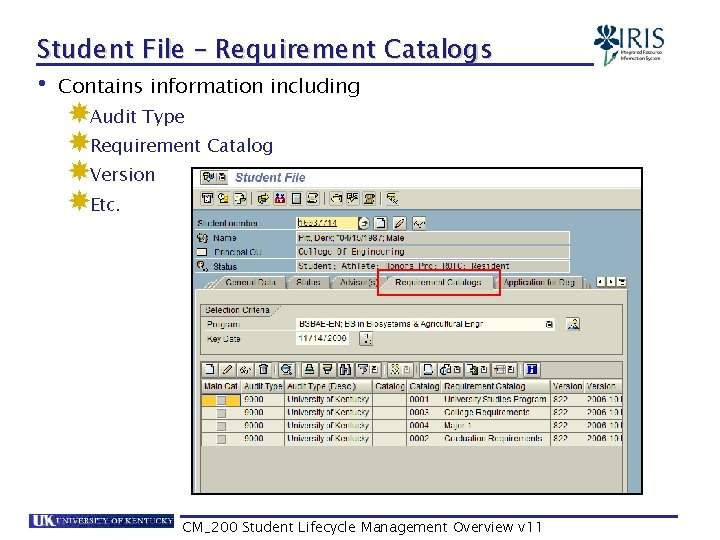The image size is (720, 540).
Task: Click the telephone icon in Student File toolbar
Action: (370, 198)
